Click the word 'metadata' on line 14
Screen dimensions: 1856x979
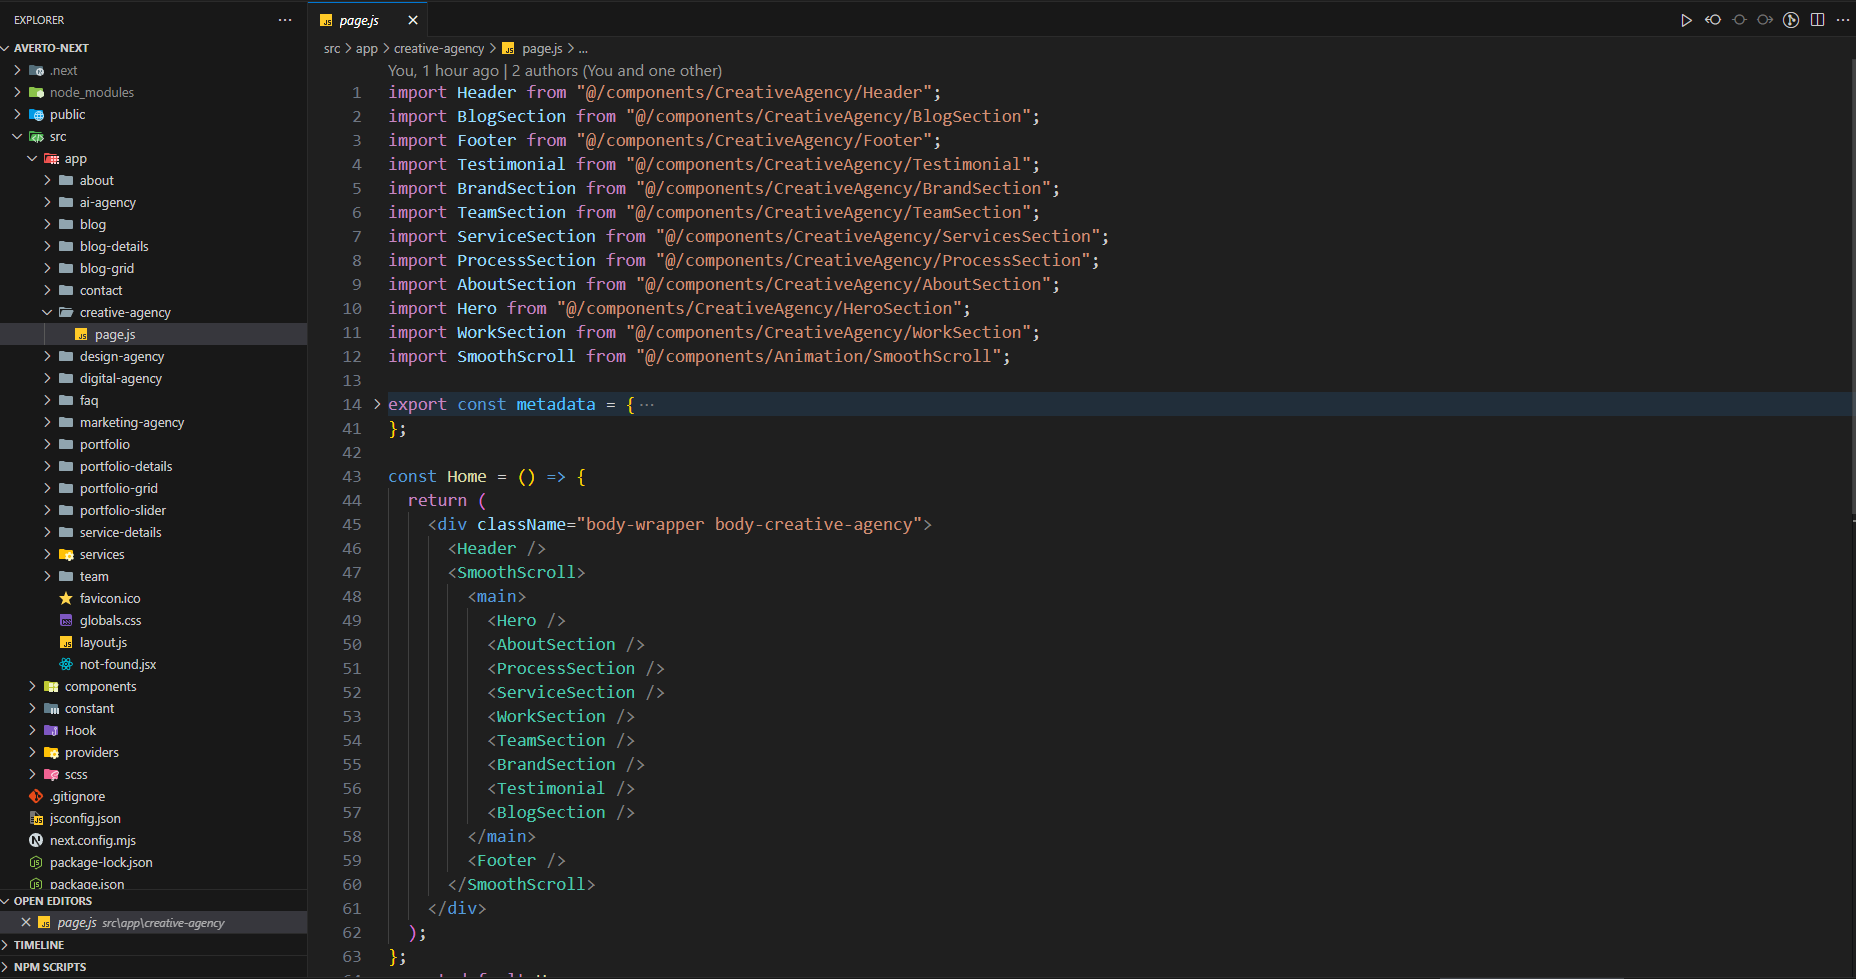click(x=556, y=404)
